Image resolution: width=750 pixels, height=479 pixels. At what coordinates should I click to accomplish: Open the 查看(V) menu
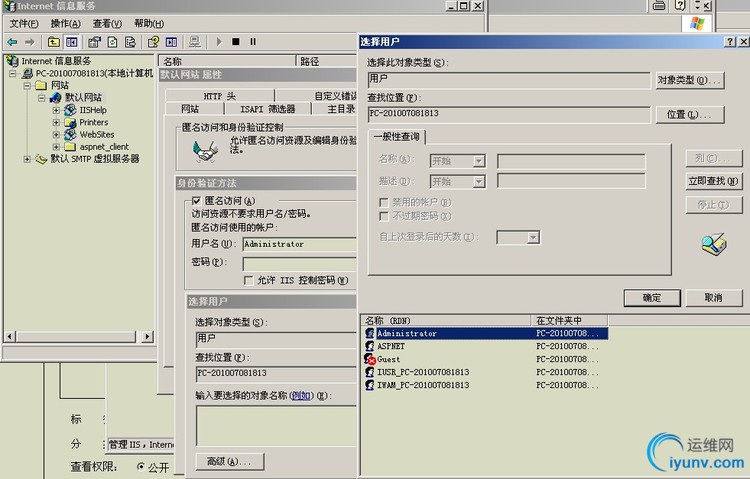[x=107, y=23]
